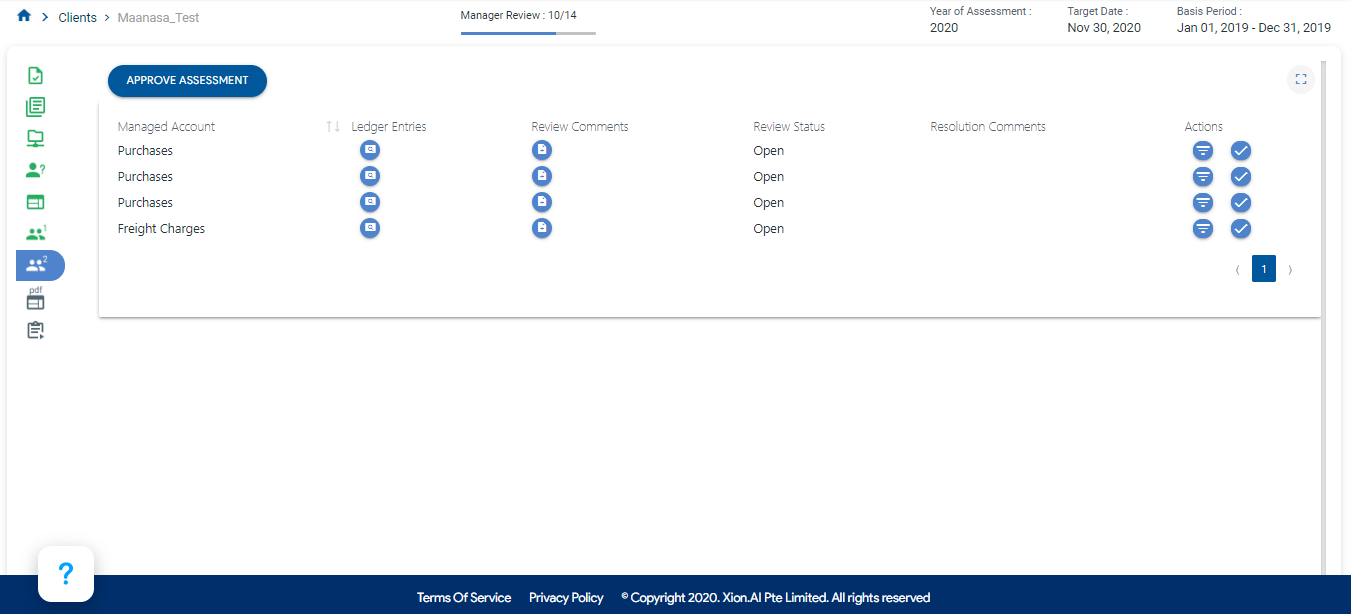Open the network folder sidebar icon
This screenshot has height=614, width=1351.
coord(36,138)
